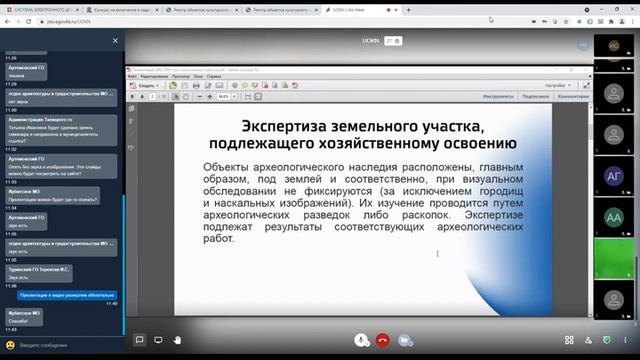Open the security options shield icon
The height and width of the screenshot is (360, 640).
607,340
